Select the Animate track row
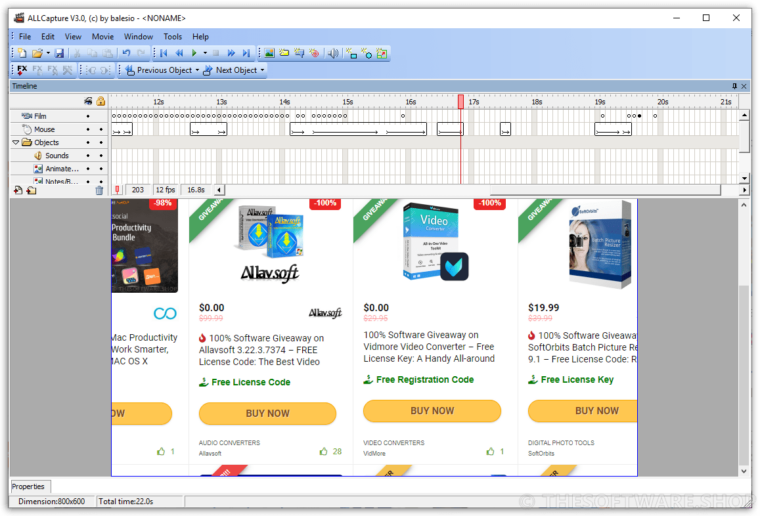This screenshot has width=760, height=516. 59,169
